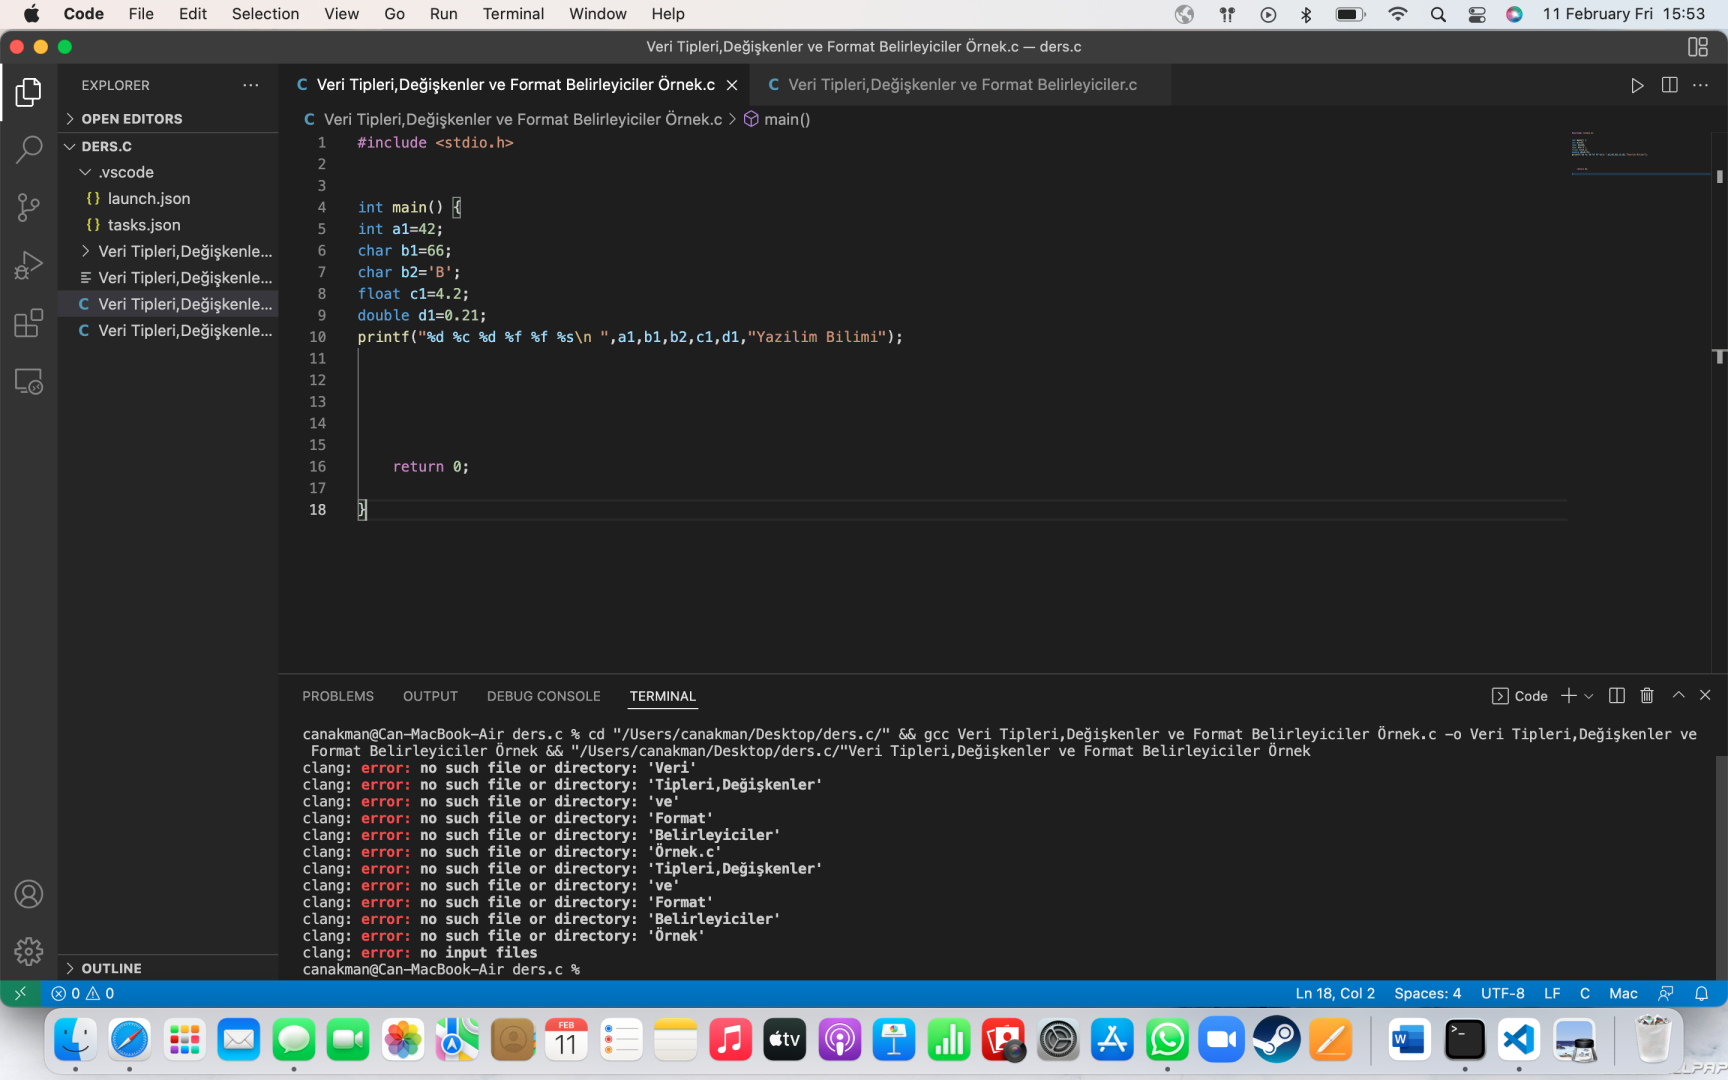Click the Run Code play button
Screen dimensions: 1728x1080
pos(1637,85)
